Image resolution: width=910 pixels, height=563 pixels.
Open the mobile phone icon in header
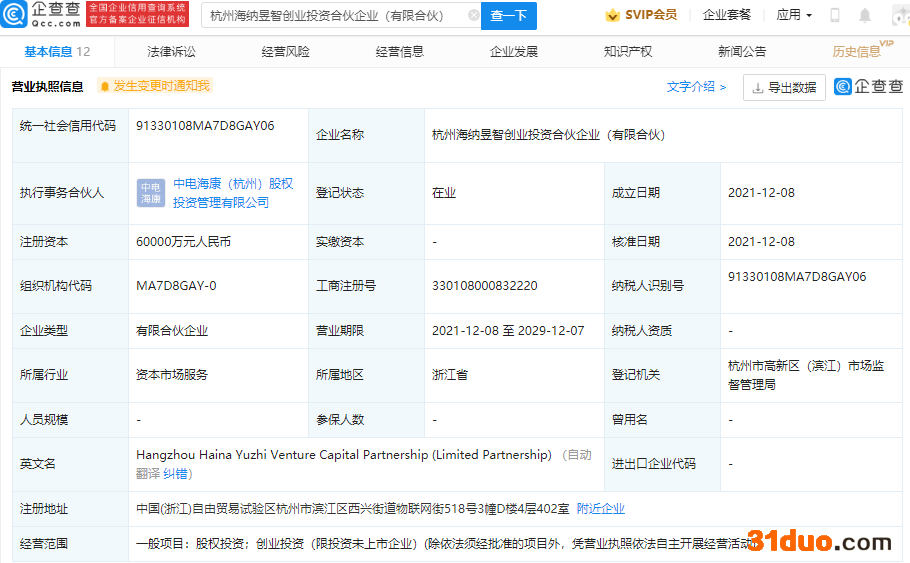(835, 15)
